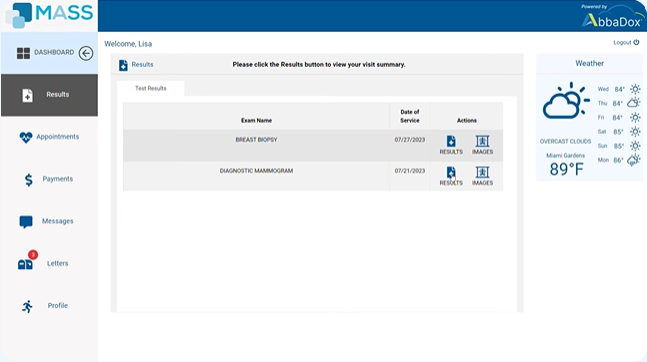Image resolution: width=647 pixels, height=362 pixels.
Task: Select the Diagnostic Mammogram exam name
Action: [x=256, y=171]
